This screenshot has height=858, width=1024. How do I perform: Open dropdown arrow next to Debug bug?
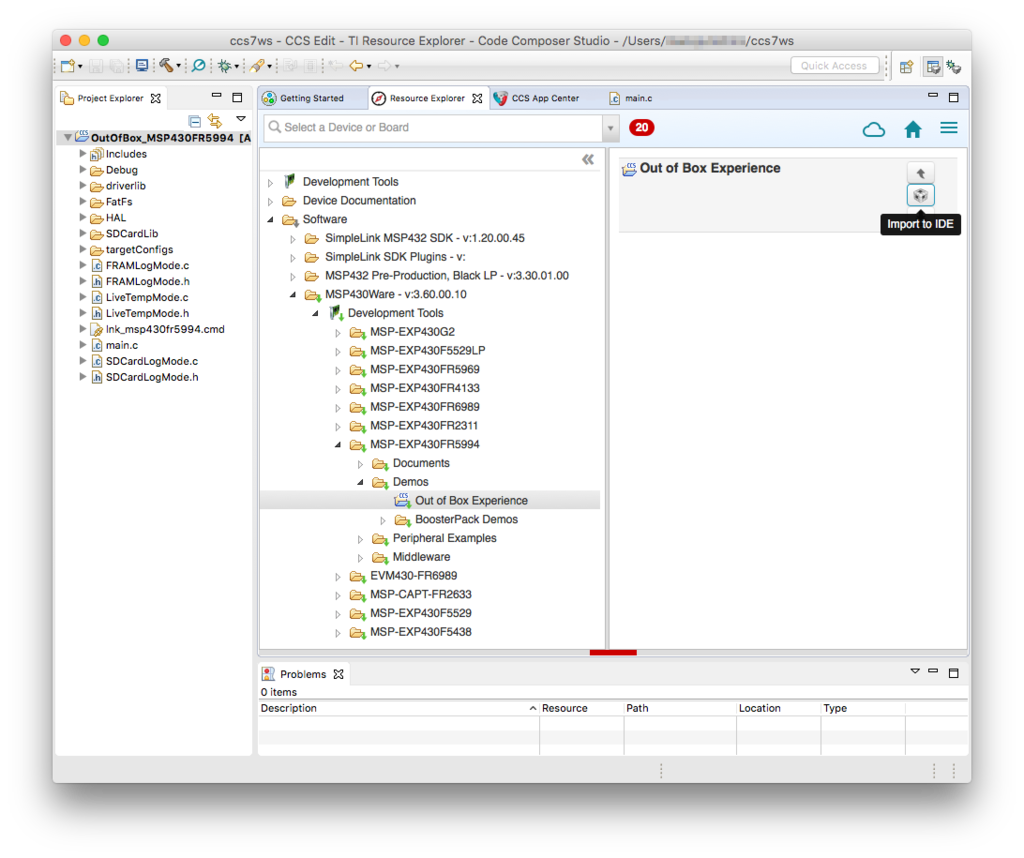click(x=236, y=67)
